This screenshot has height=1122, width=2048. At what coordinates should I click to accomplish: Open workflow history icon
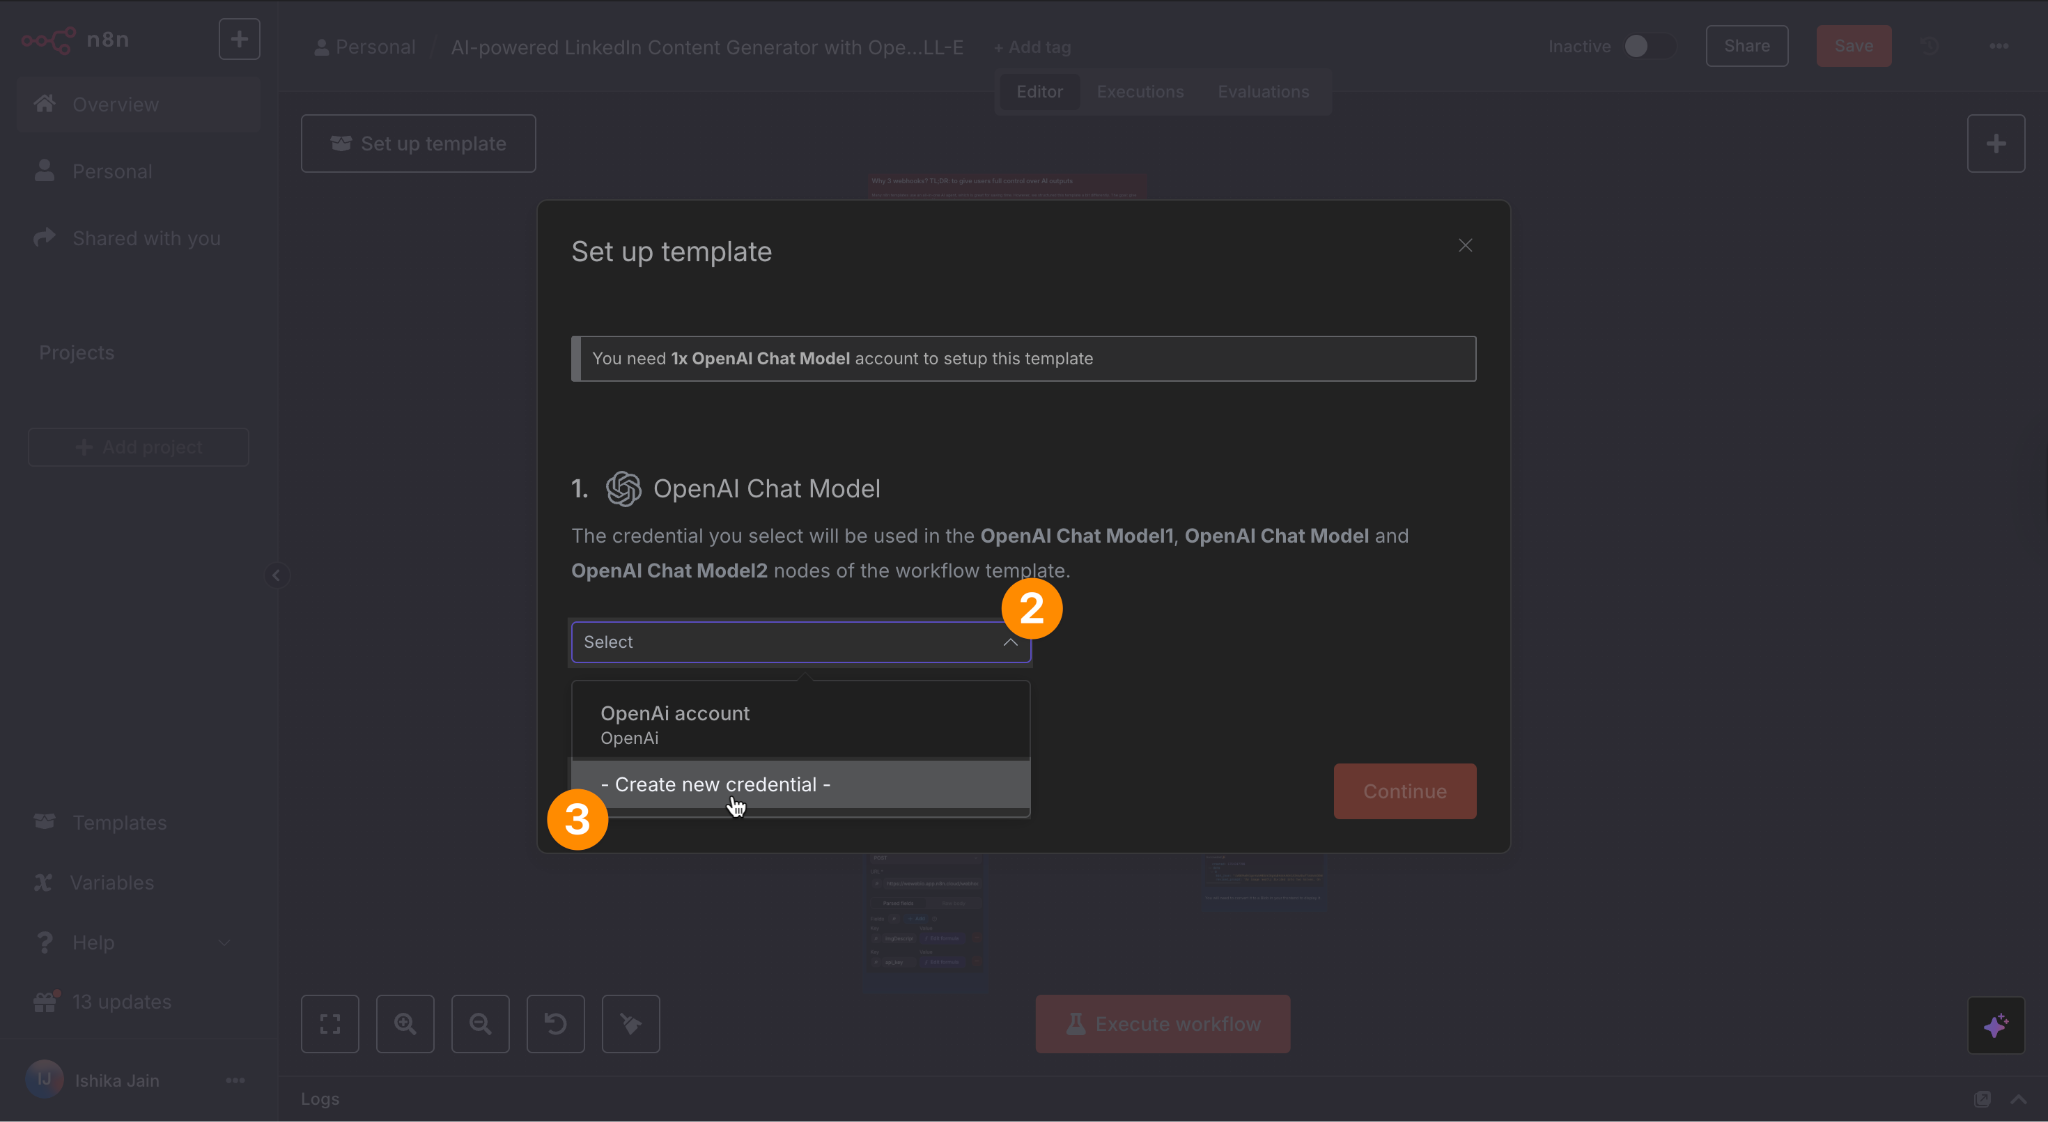[1931, 46]
